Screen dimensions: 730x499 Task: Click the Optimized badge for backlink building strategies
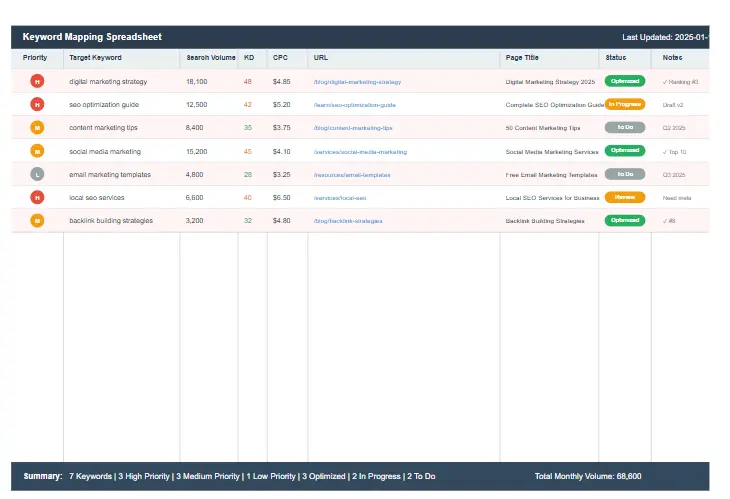click(x=625, y=220)
